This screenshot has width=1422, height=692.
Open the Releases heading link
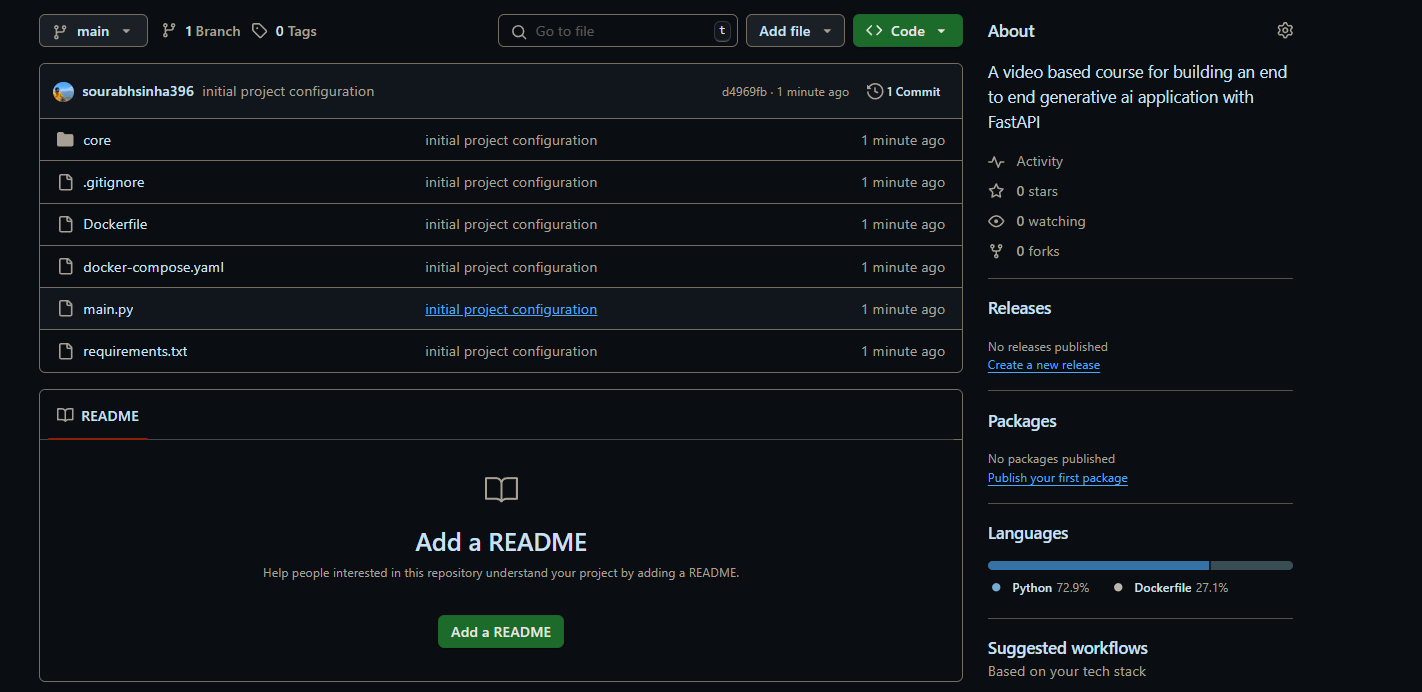(x=1019, y=308)
